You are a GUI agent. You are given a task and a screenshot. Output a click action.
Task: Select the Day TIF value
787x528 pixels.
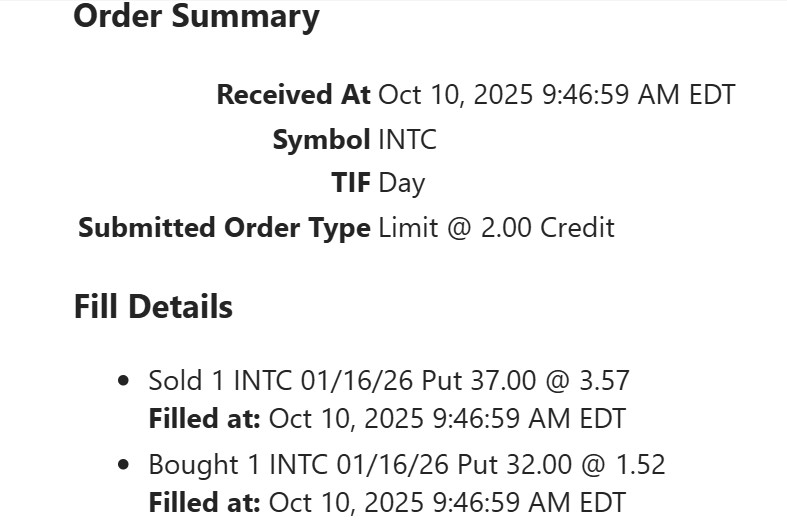click(401, 184)
